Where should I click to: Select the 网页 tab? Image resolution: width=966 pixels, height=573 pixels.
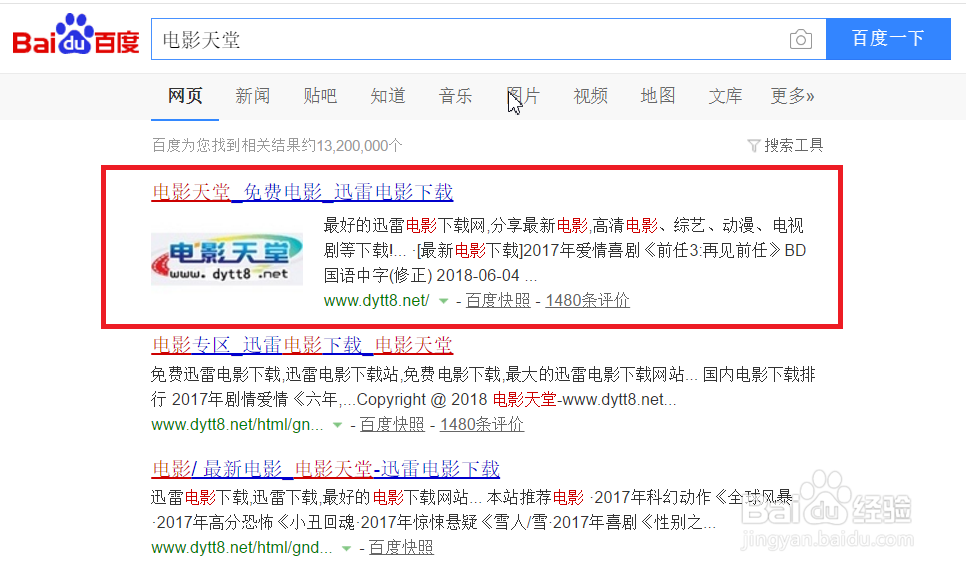coord(185,96)
